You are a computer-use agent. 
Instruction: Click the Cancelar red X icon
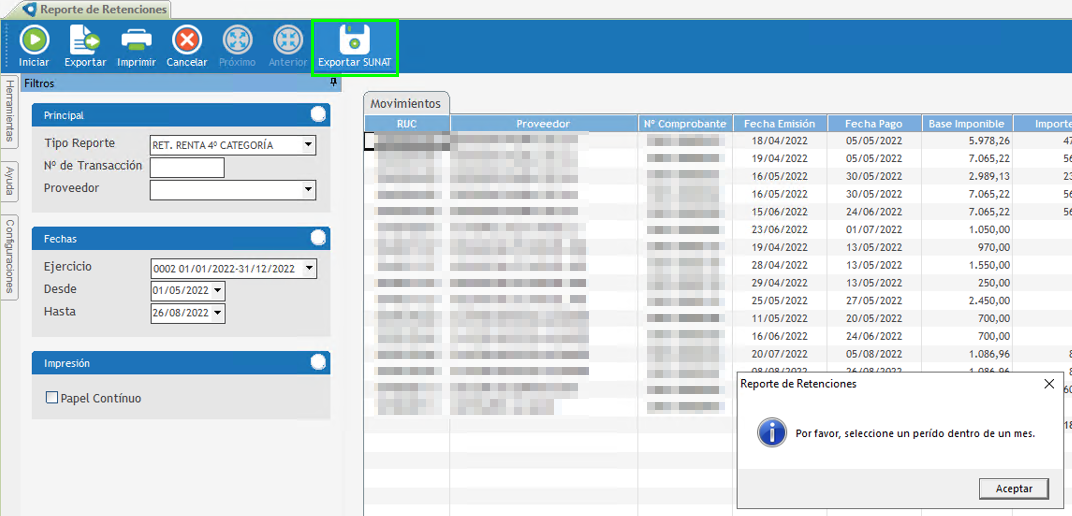[187, 40]
